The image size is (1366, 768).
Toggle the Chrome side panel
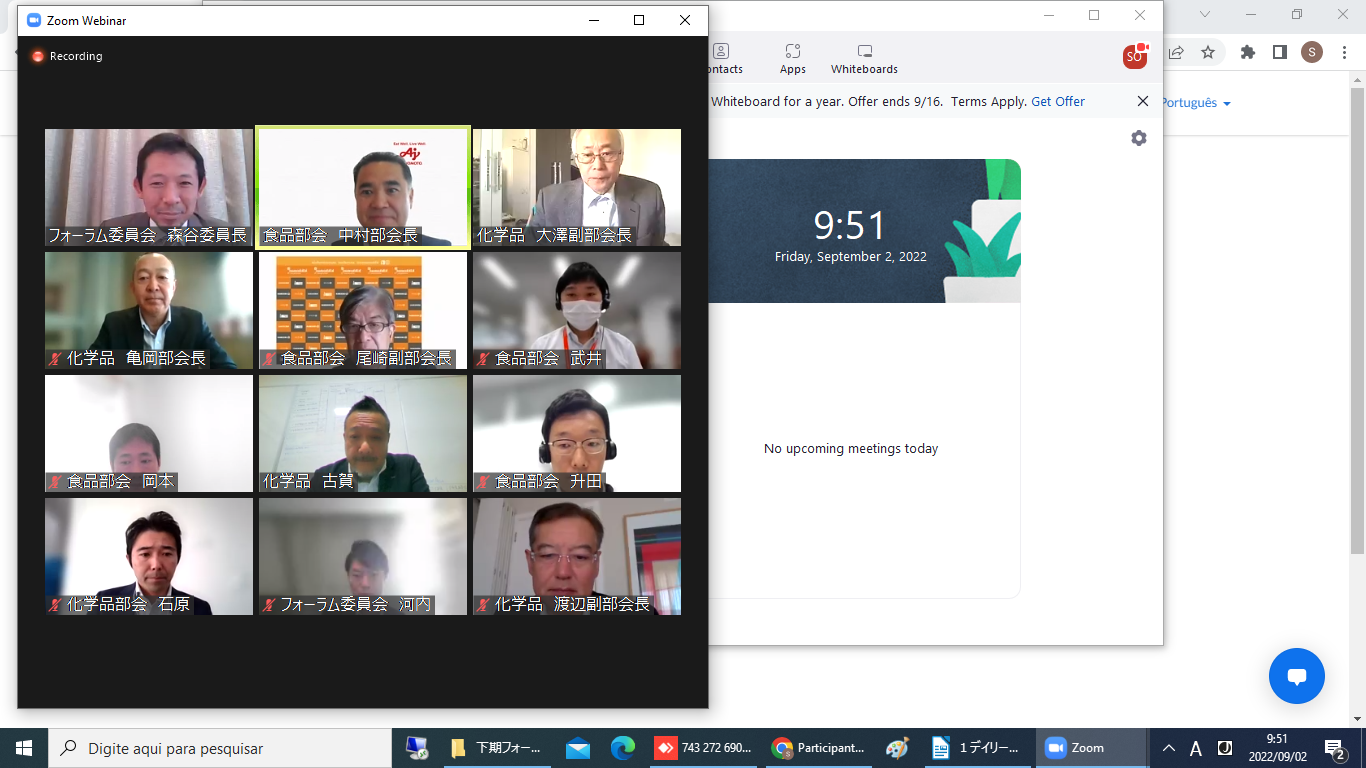point(1279,52)
